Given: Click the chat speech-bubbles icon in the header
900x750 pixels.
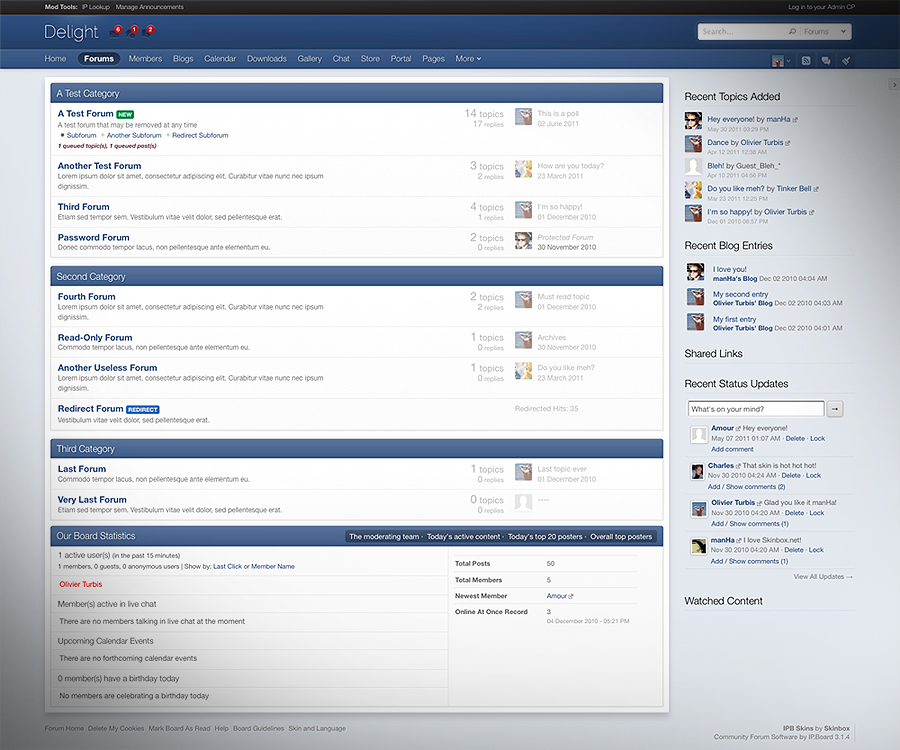Looking at the screenshot, I should 828,60.
